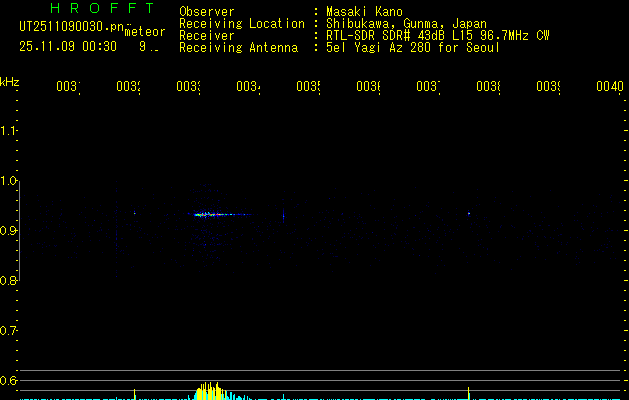Click the 5el Yagi Az 280 for Seoul text
Viewport: 629px width, 400px height.
413,48
